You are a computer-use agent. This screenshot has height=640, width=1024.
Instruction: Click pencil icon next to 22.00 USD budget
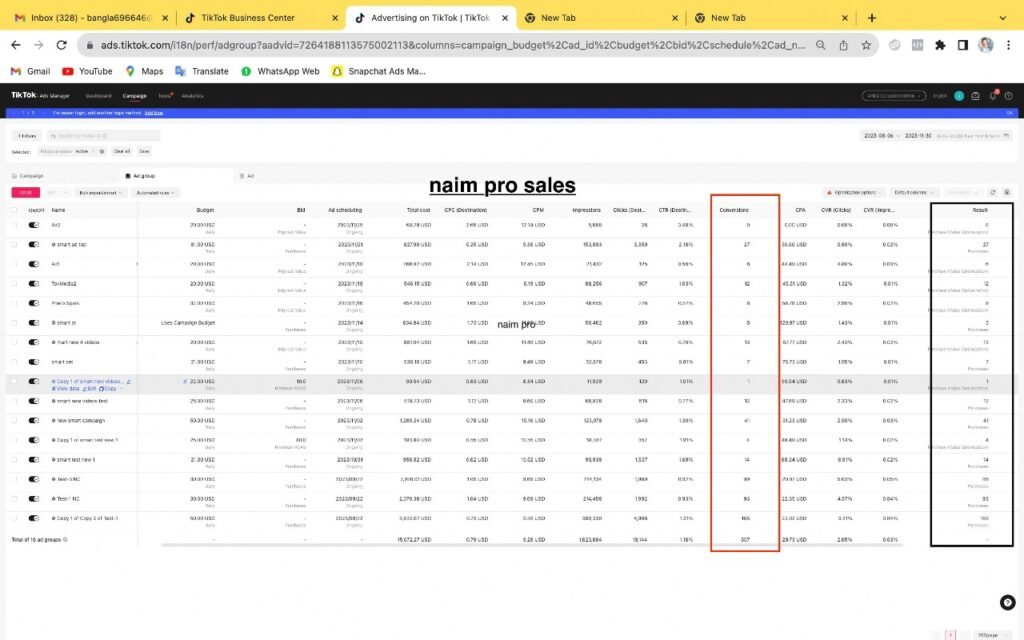pos(184,381)
